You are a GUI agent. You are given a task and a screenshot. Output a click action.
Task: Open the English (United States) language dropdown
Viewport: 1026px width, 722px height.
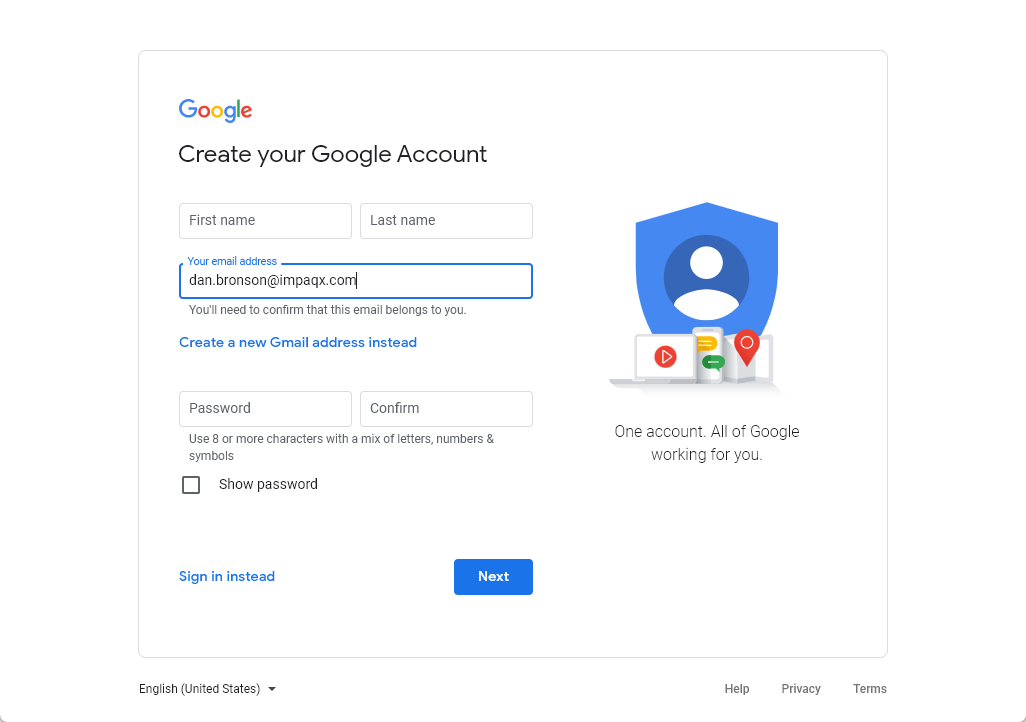(x=208, y=689)
